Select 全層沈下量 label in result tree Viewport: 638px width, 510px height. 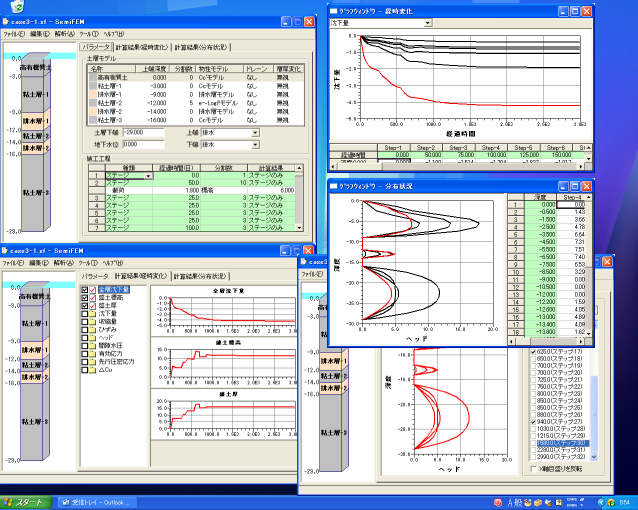coord(114,290)
